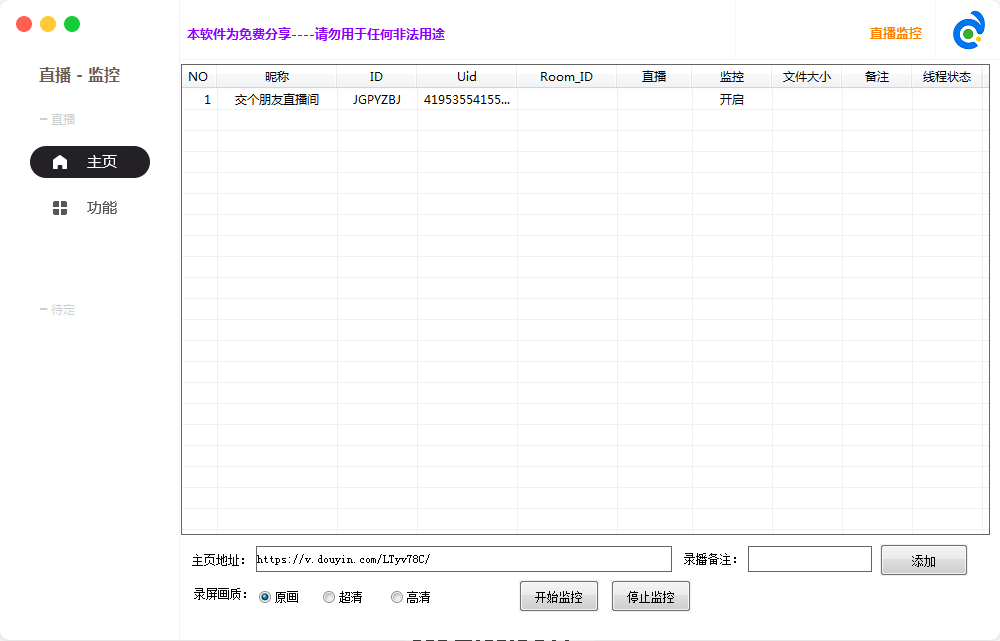
Task: Select the 超清 recording quality option
Action: point(328,596)
